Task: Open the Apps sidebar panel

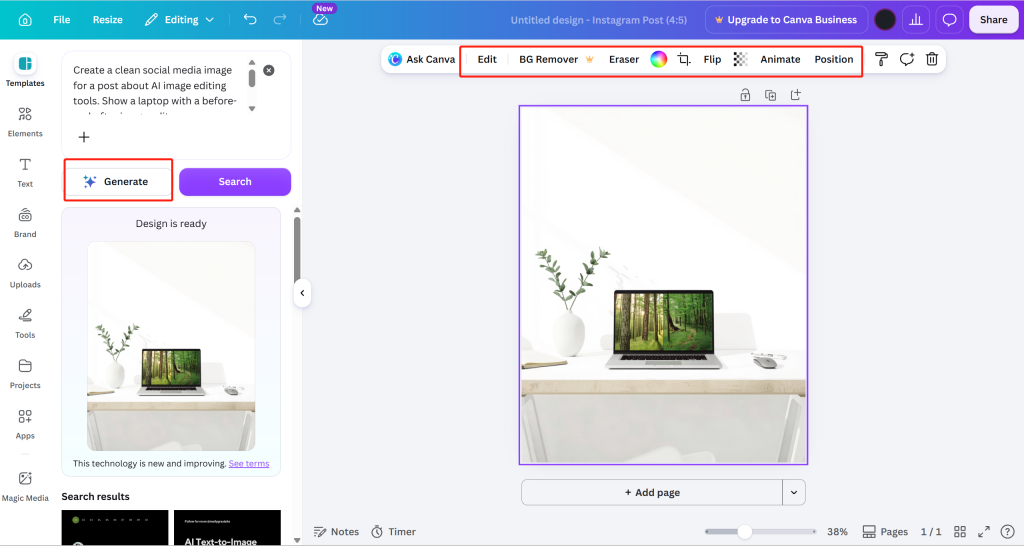Action: click(25, 424)
